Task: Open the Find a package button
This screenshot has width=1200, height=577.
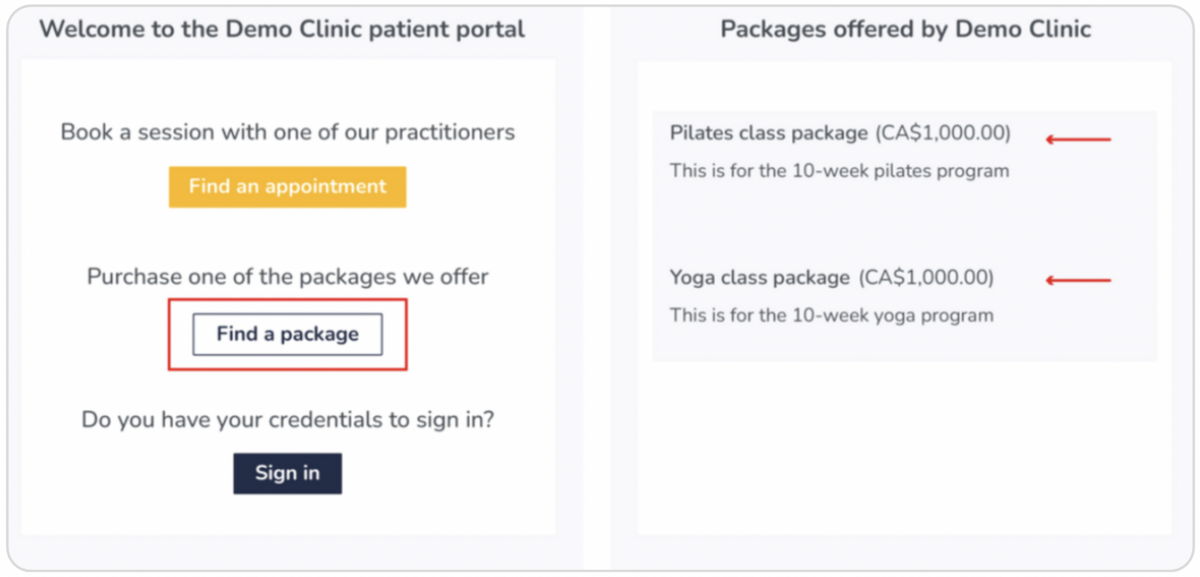Action: (x=287, y=334)
